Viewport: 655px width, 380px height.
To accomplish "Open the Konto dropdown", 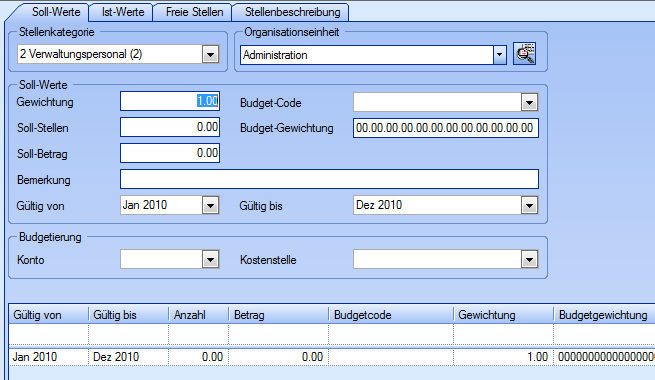I will pyautogui.click(x=211, y=259).
